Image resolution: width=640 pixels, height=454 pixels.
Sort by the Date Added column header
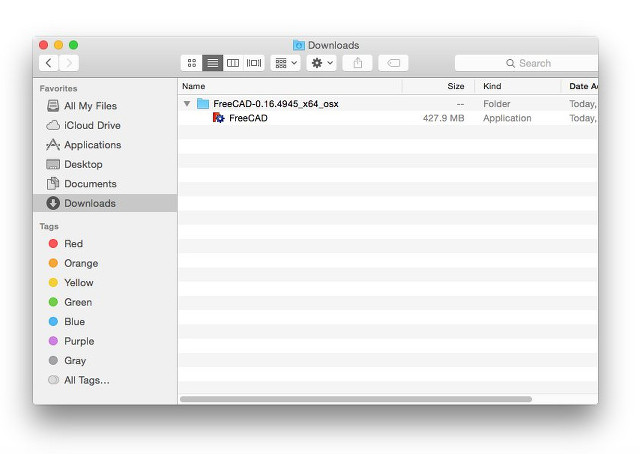[x=580, y=86]
